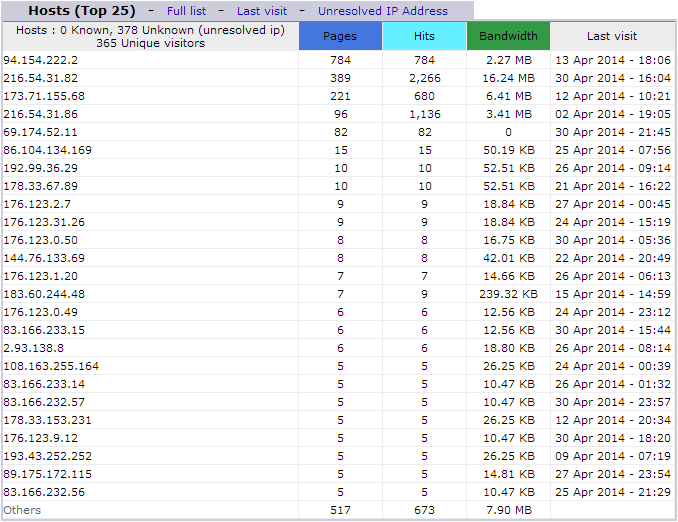Select host 83.166.233.14
The width and height of the screenshot is (678, 522).
coord(44,384)
